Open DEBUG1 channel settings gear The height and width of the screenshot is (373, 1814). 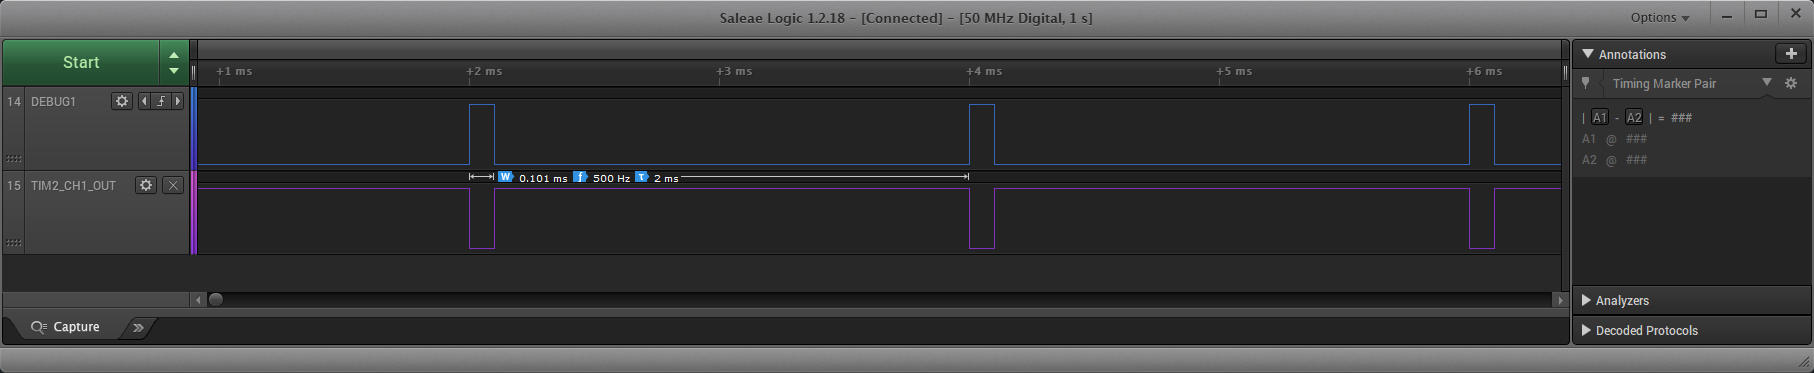coord(122,101)
